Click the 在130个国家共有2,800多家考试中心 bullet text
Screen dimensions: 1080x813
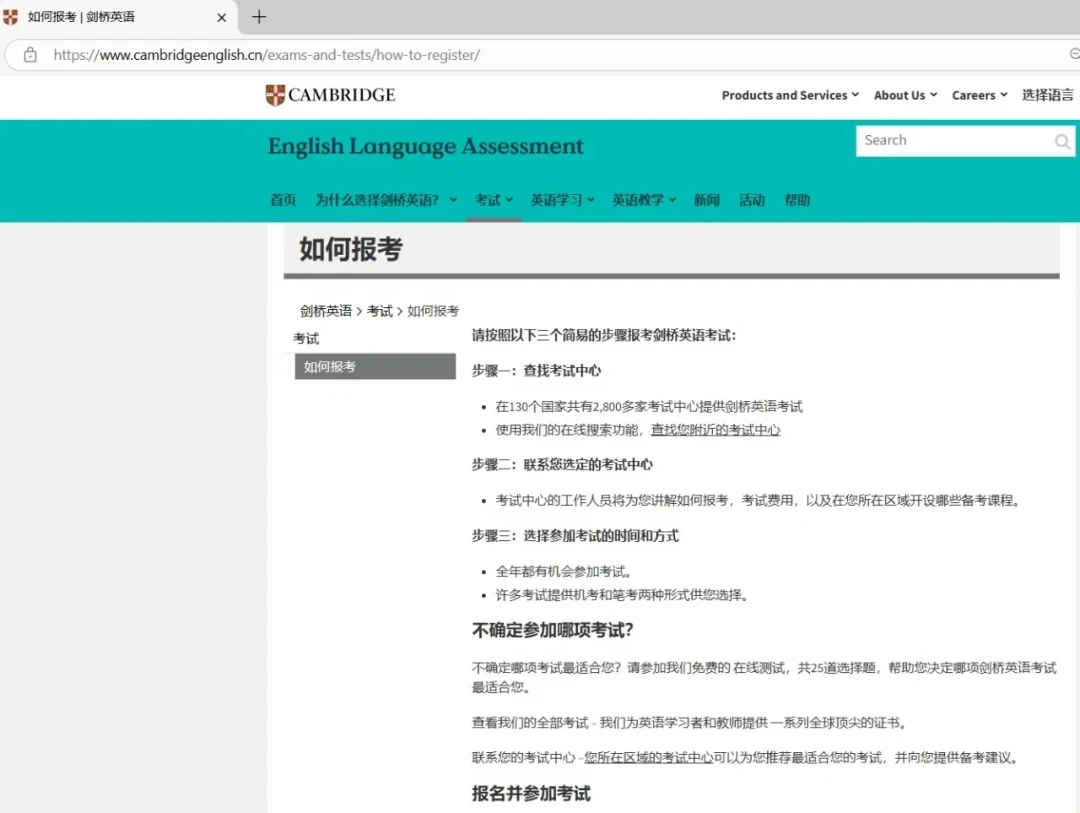(x=649, y=406)
